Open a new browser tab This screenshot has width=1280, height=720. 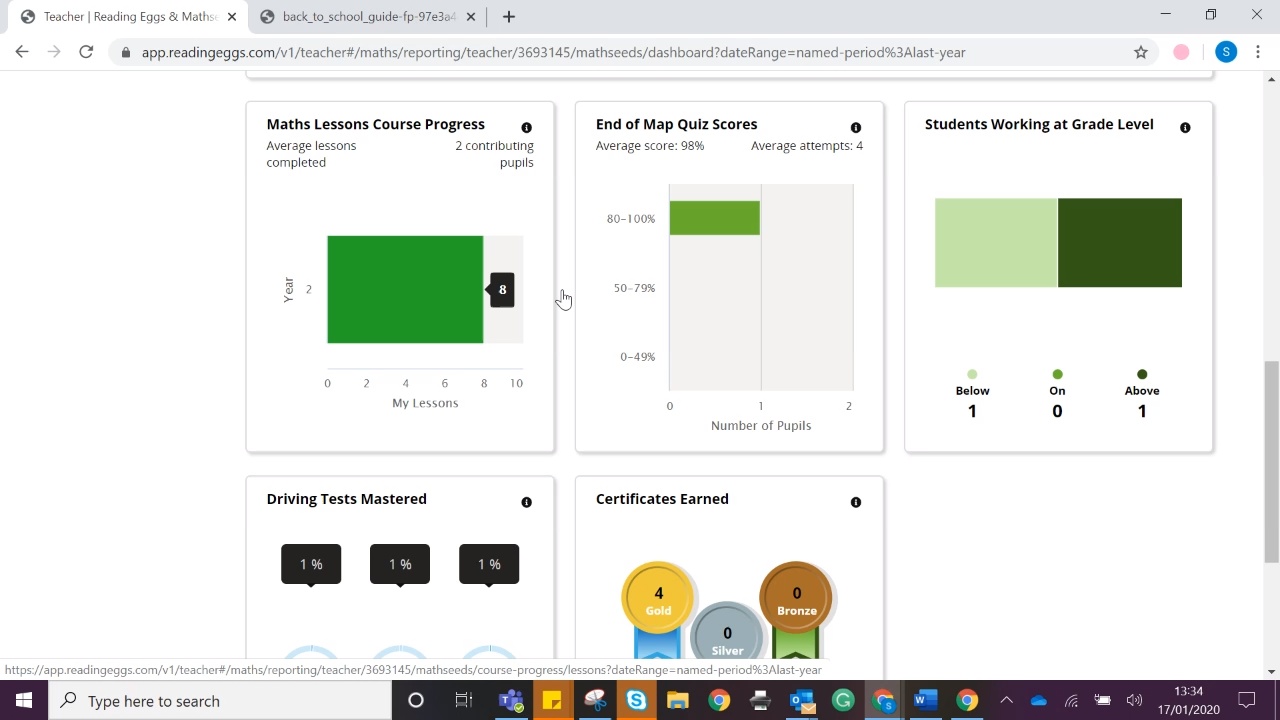coord(508,16)
